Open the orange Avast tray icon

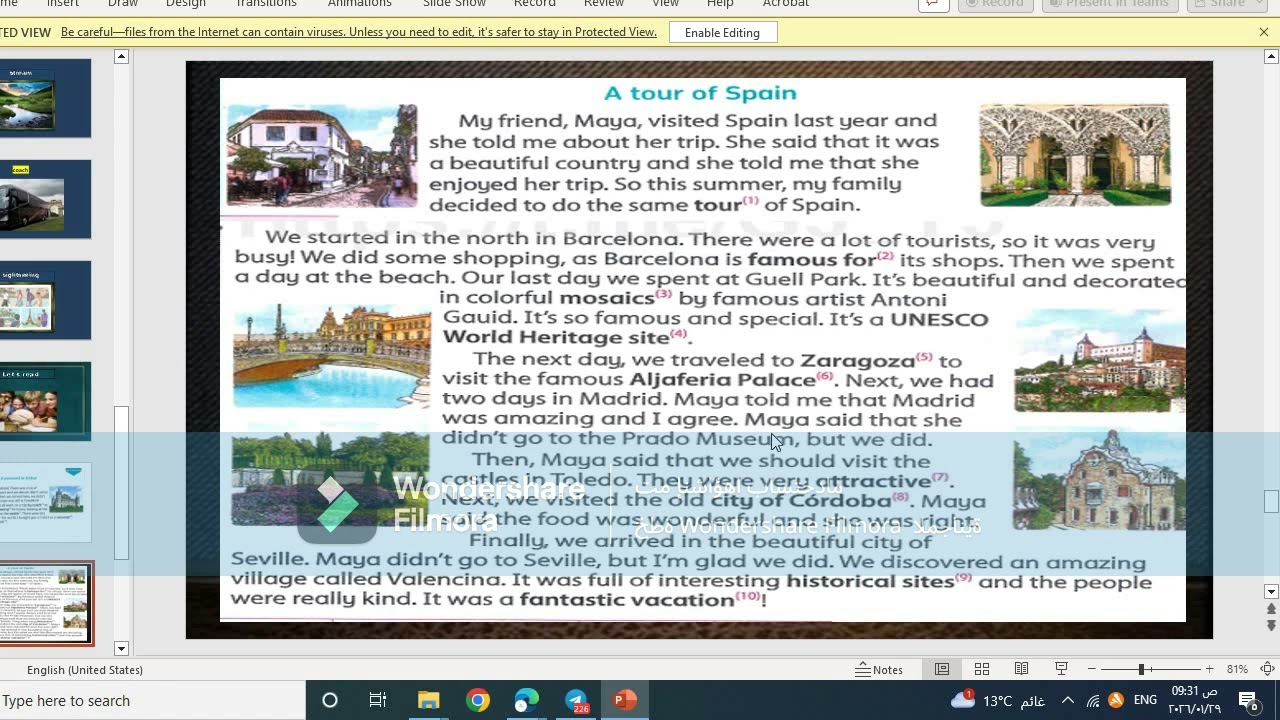(1116, 700)
